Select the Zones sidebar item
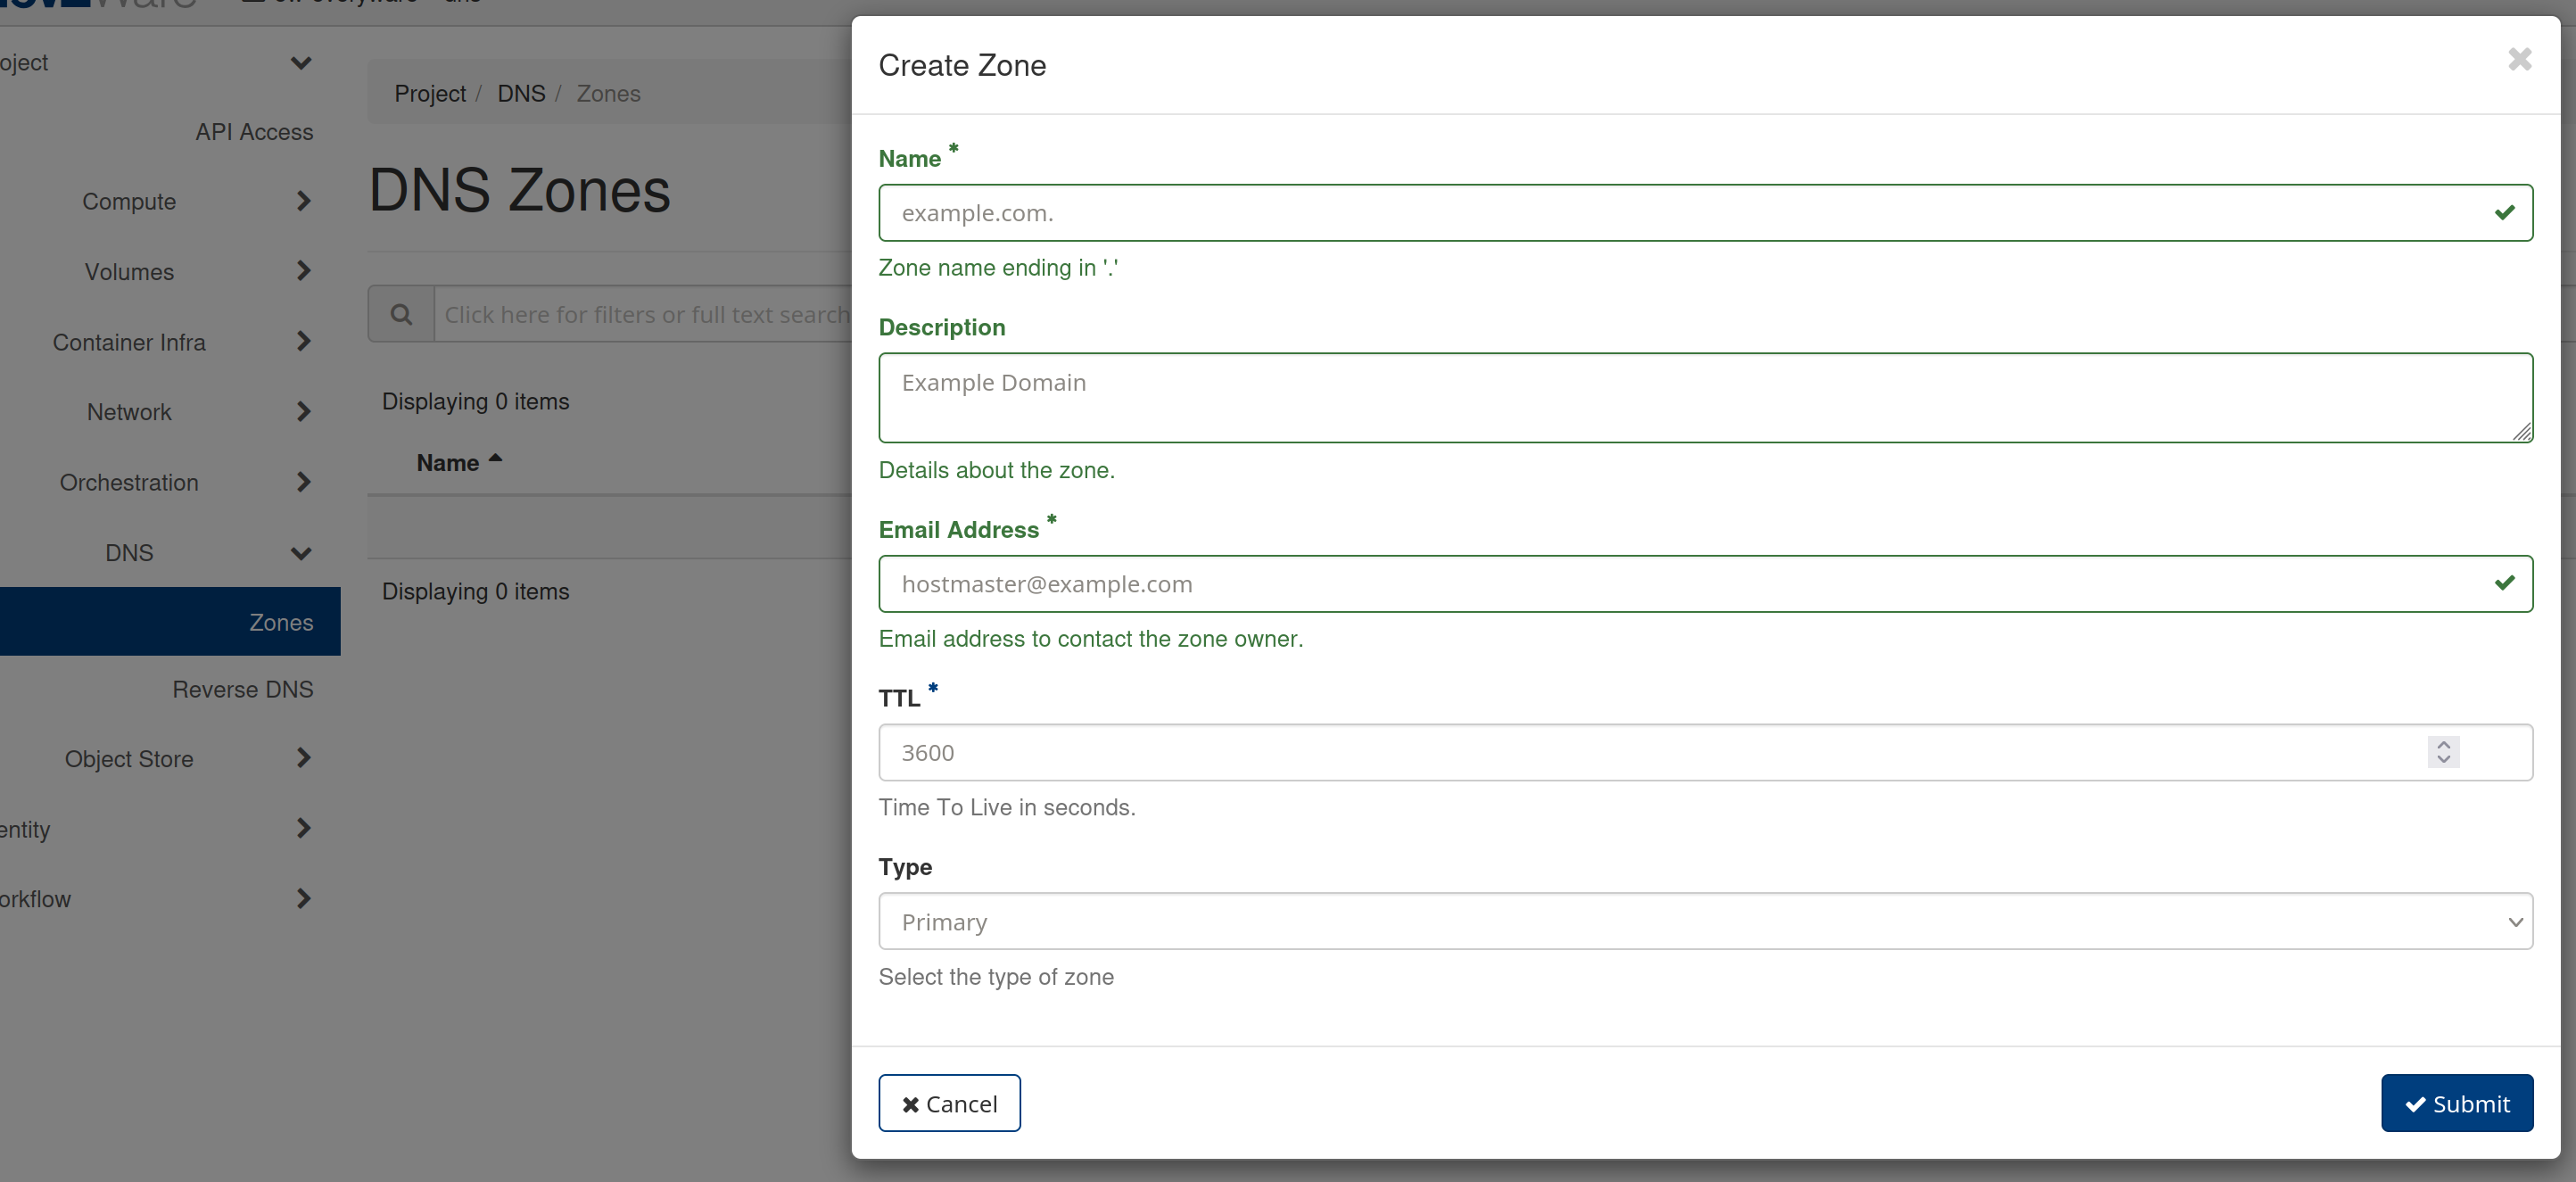This screenshot has width=2576, height=1182. point(280,621)
